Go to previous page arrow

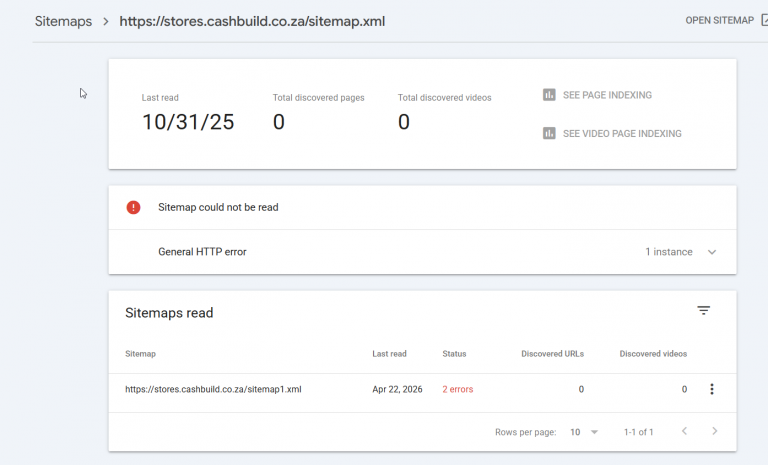(x=685, y=431)
